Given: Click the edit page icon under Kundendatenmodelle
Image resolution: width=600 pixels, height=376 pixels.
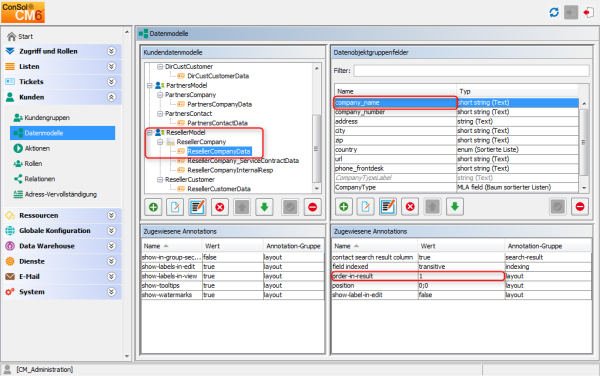Looking at the screenshot, I should (x=175, y=207).
